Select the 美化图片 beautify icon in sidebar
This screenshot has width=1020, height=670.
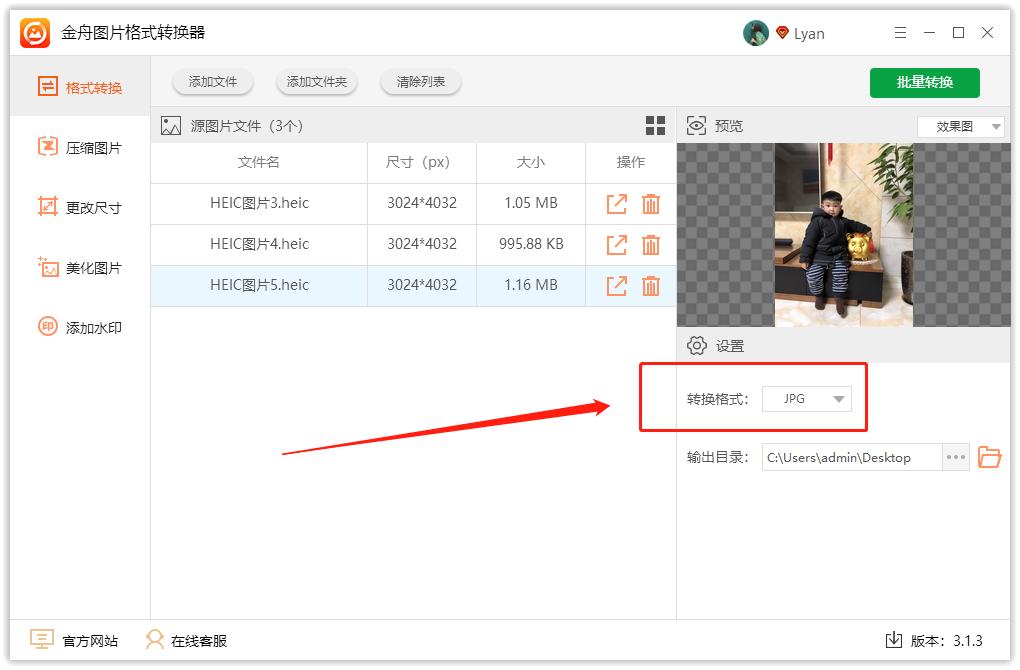point(46,267)
